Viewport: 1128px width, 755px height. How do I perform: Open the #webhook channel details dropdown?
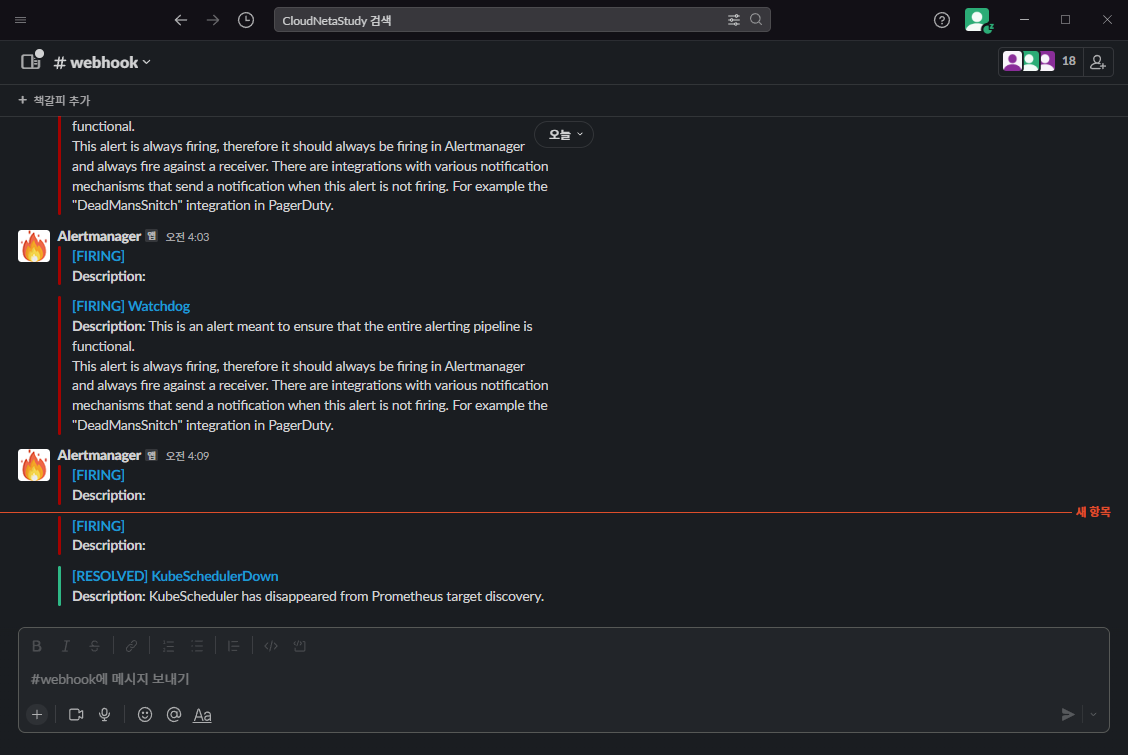click(103, 62)
